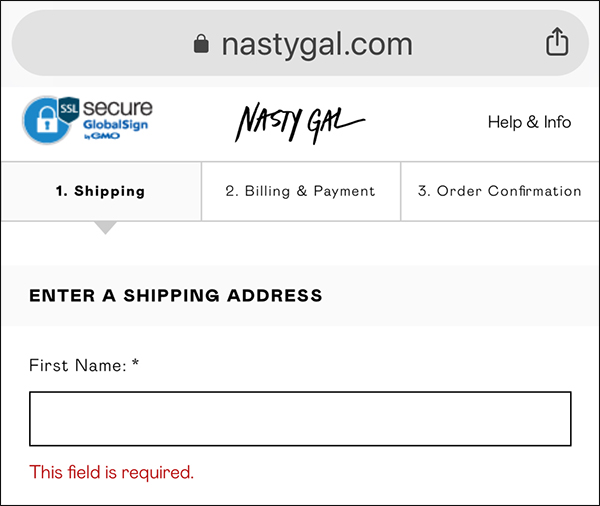The height and width of the screenshot is (506, 600).
Task: Focus the First Name text field
Action: click(300, 418)
